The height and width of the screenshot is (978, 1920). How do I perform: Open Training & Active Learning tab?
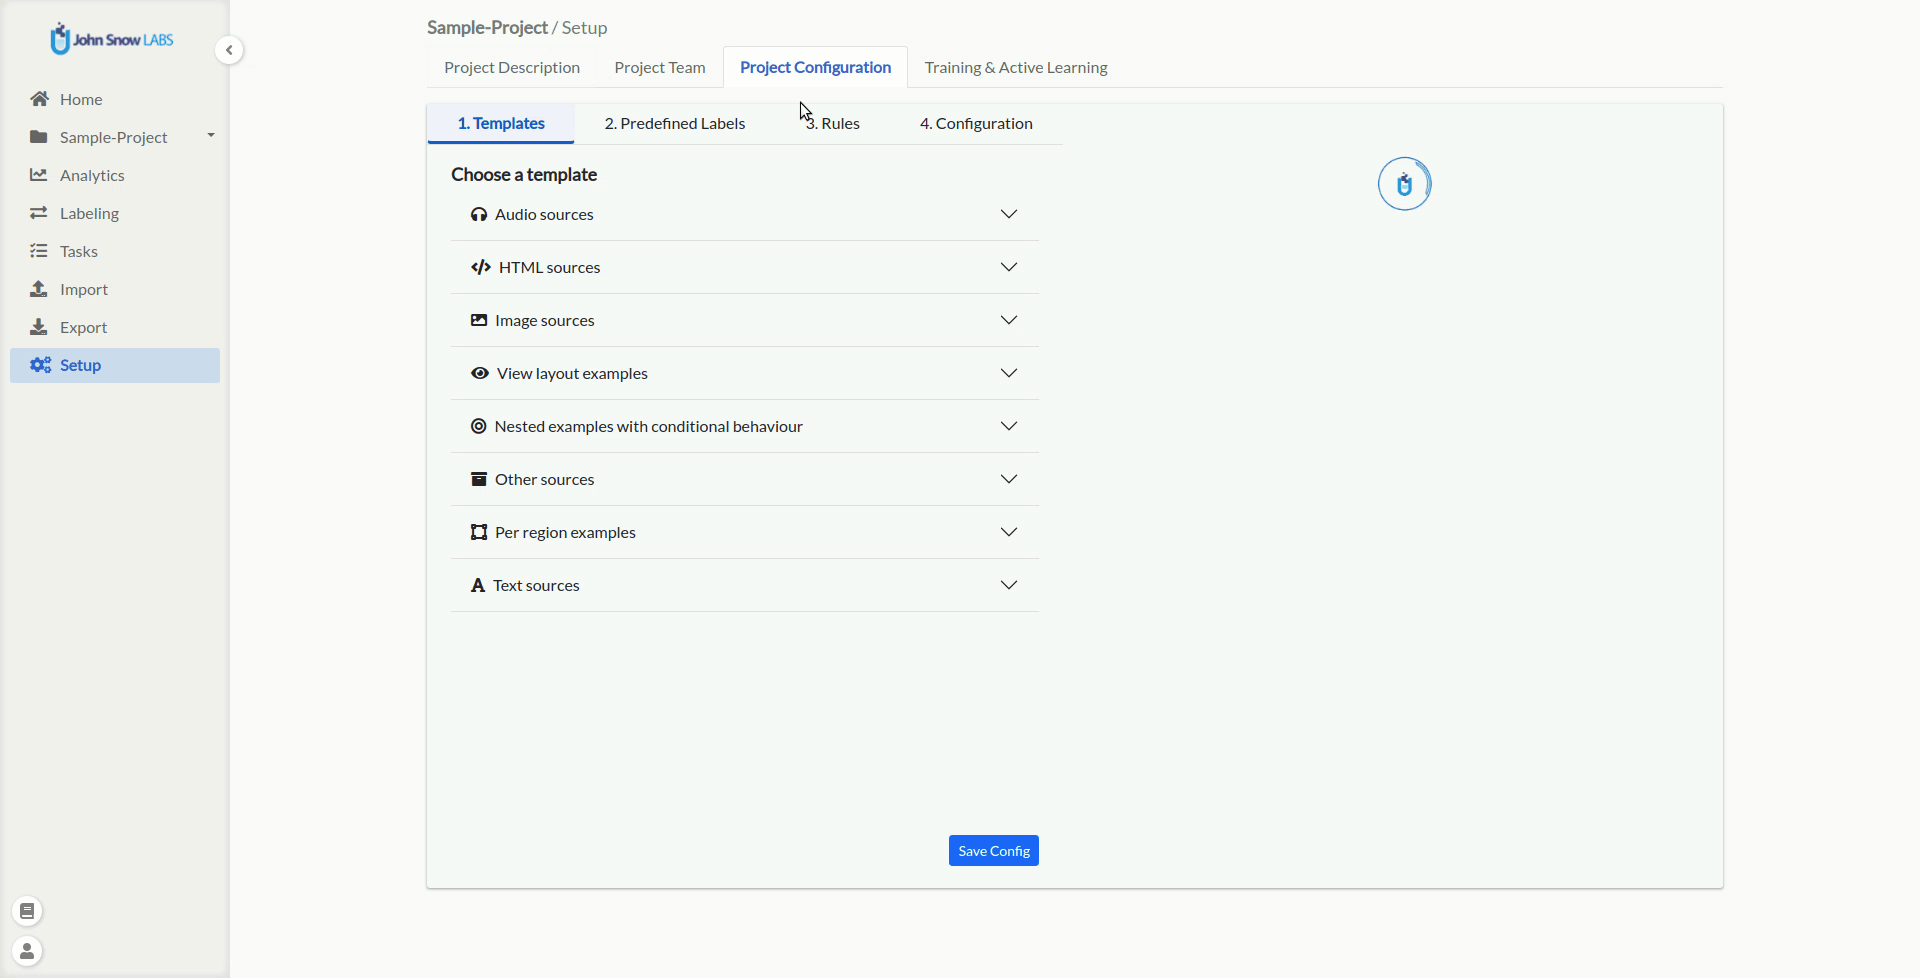point(1016,67)
